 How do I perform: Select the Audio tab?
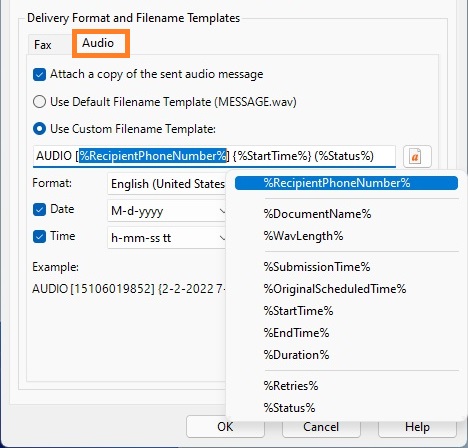coord(98,43)
